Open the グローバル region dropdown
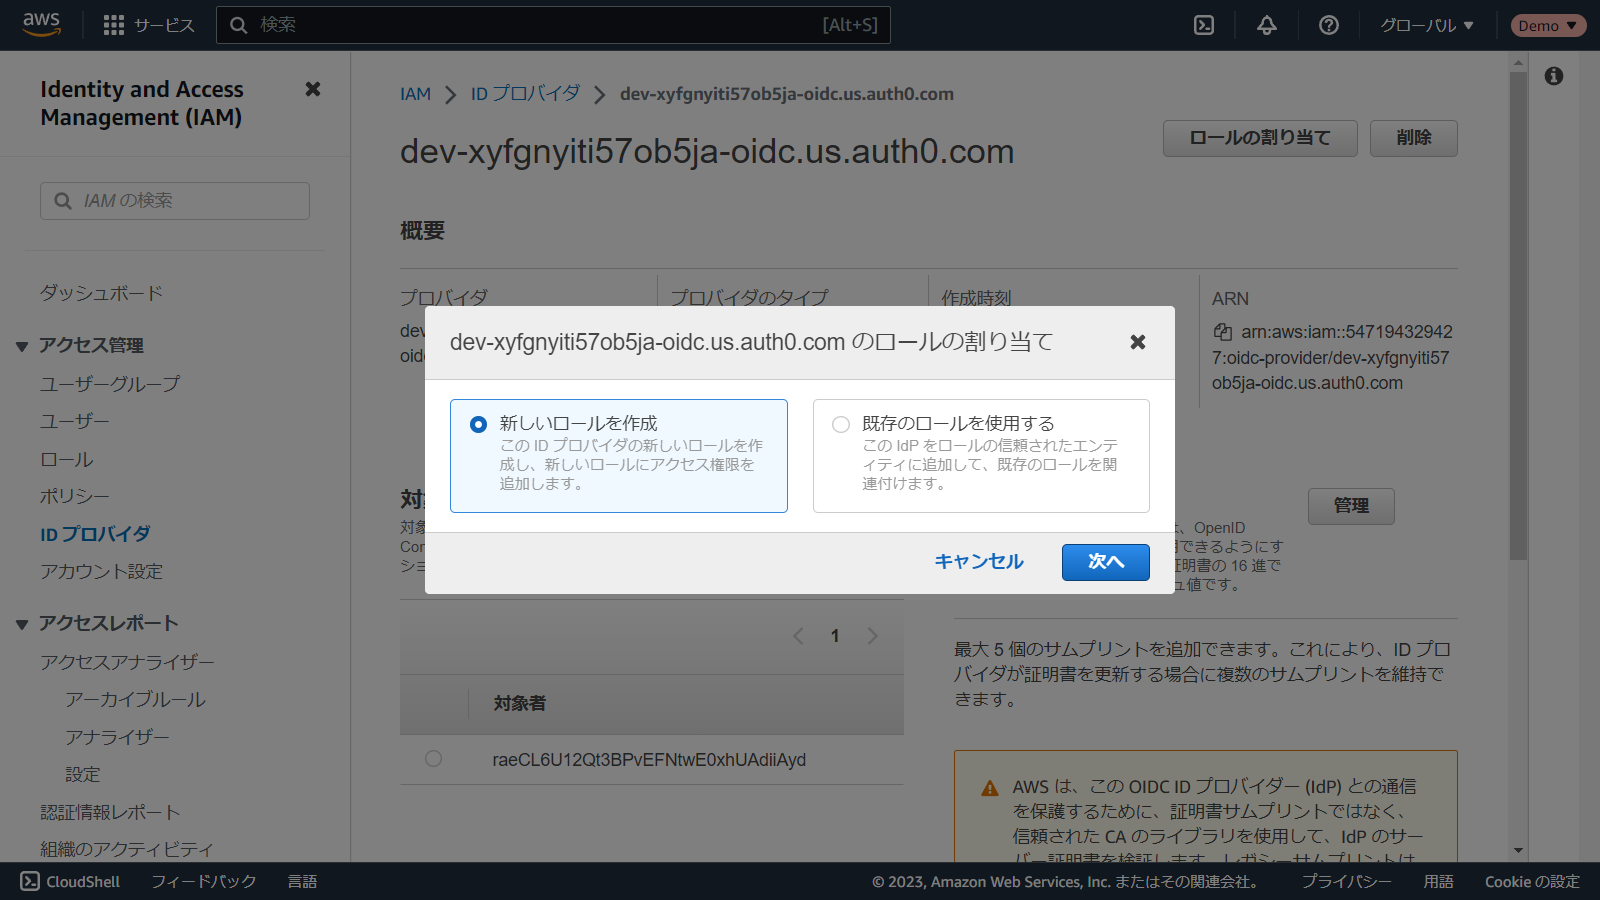This screenshot has height=900, width=1600. pyautogui.click(x=1427, y=25)
